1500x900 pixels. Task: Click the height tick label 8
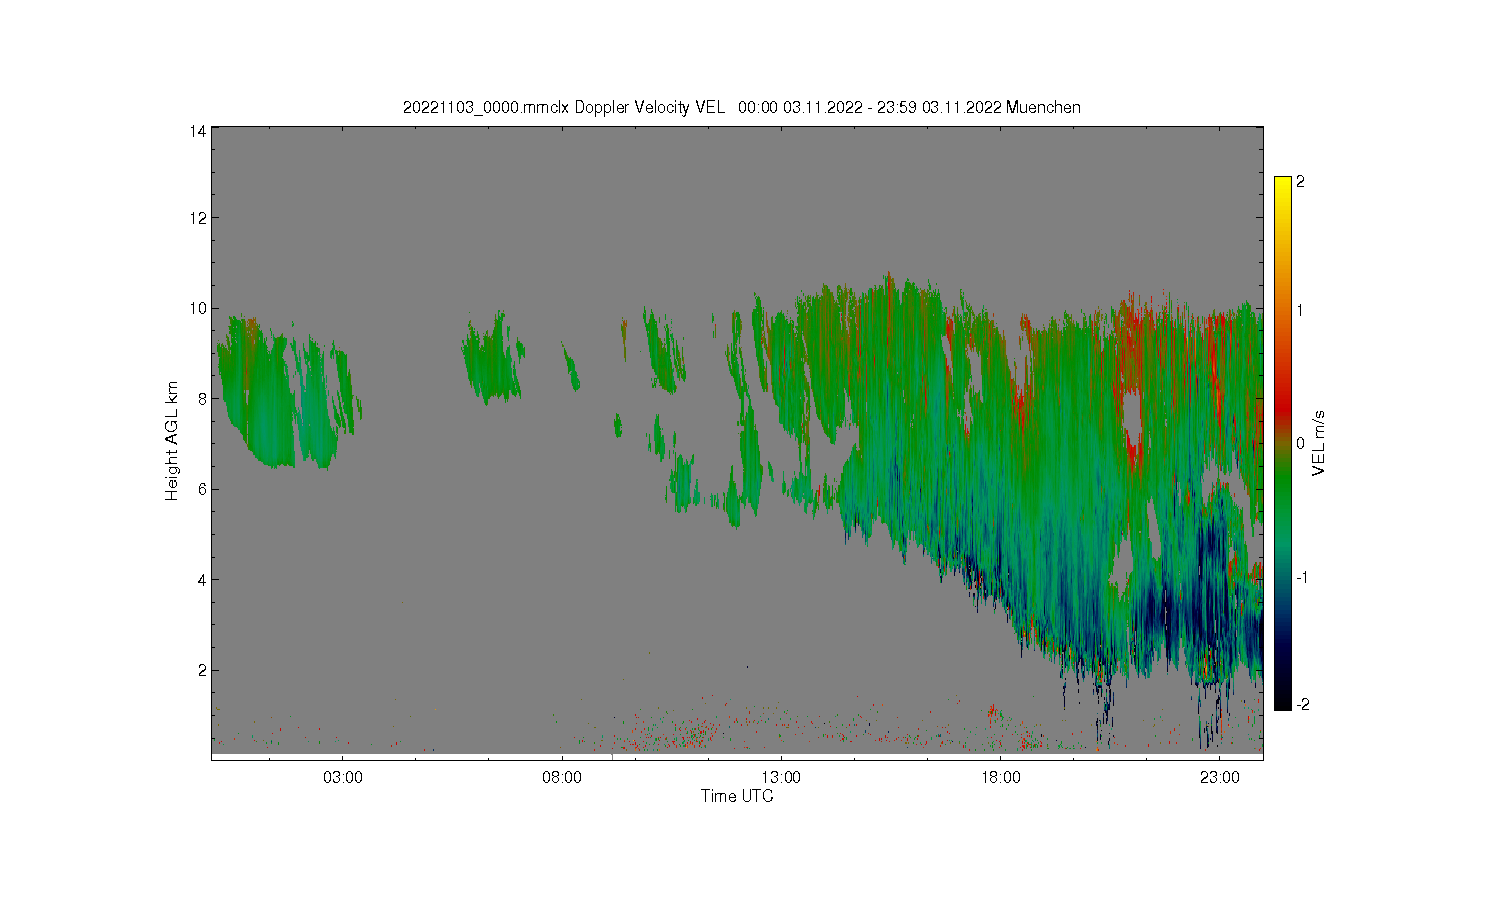coord(203,398)
